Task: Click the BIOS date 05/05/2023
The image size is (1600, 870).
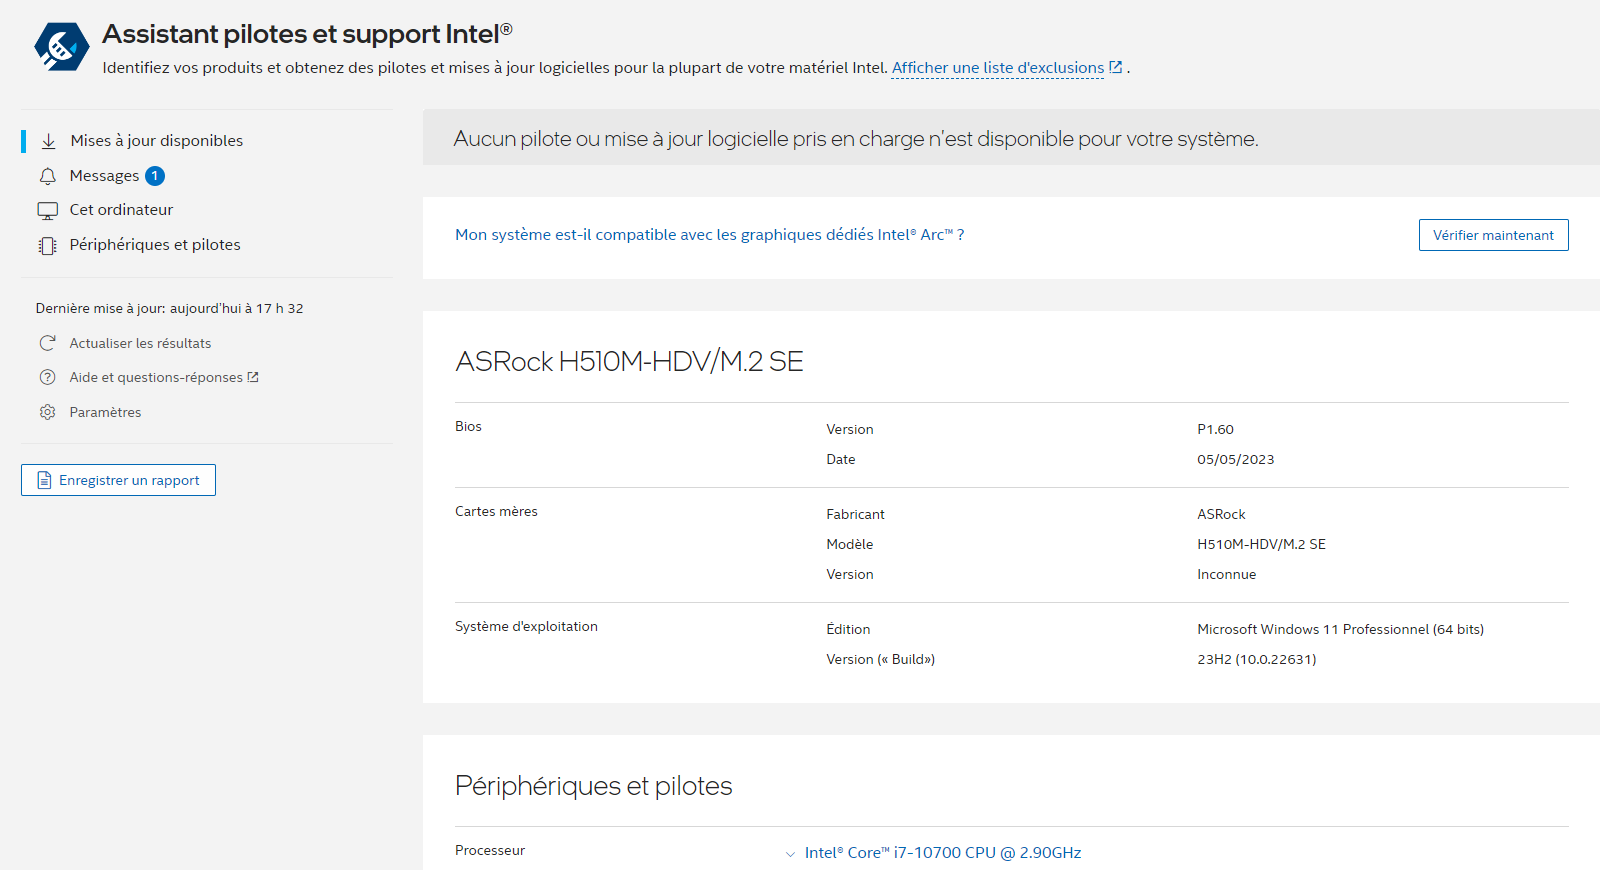Action: tap(1235, 460)
